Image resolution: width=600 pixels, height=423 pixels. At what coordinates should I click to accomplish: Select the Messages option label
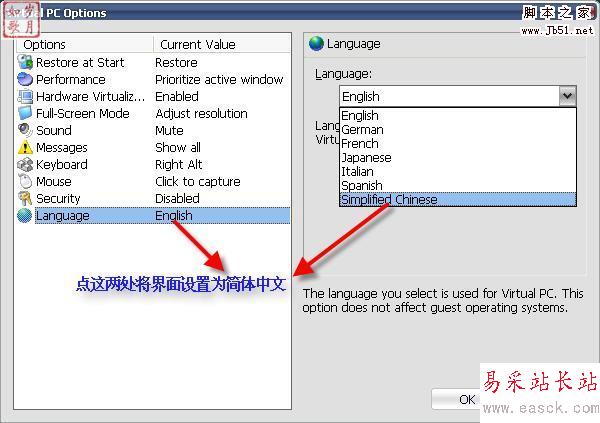[62, 148]
